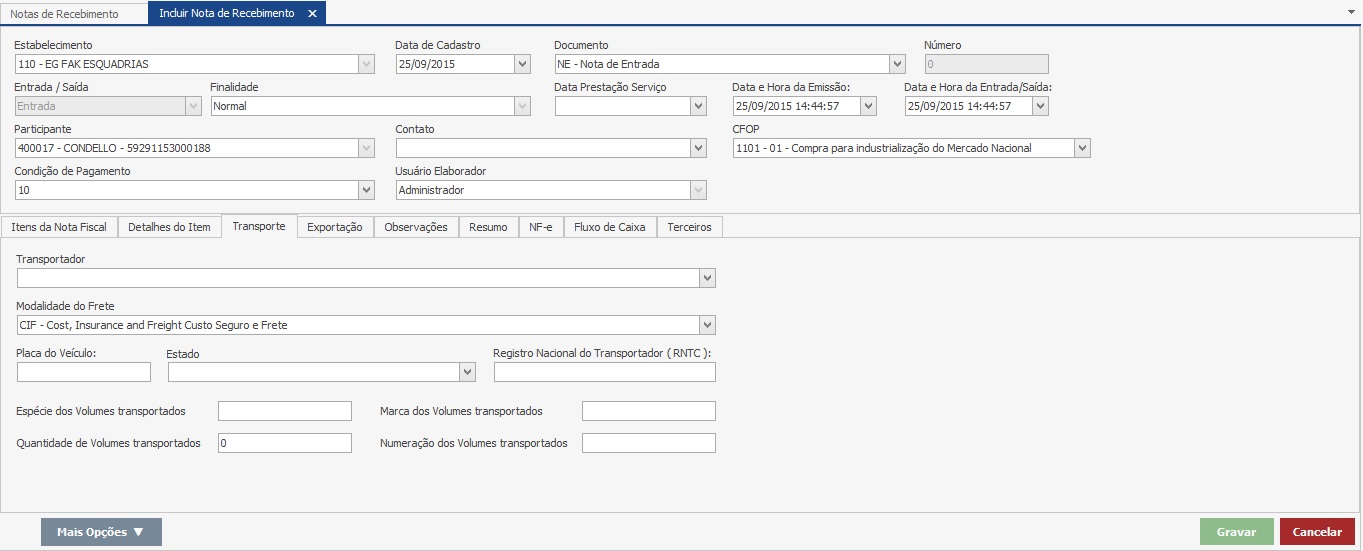This screenshot has height=551, width=1363.
Task: Open the tab list arrow at top right
Action: click(x=1352, y=9)
